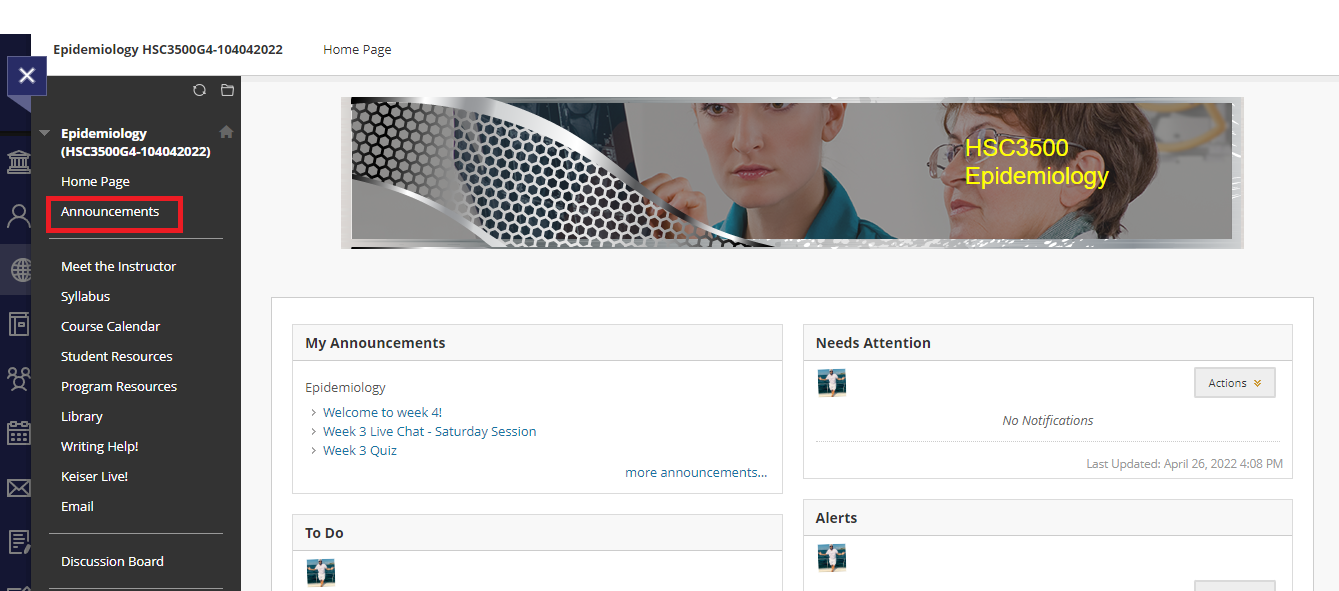Image resolution: width=1339 pixels, height=591 pixels.
Task: Click the home icon beside Epidemiology
Action: pyautogui.click(x=226, y=132)
